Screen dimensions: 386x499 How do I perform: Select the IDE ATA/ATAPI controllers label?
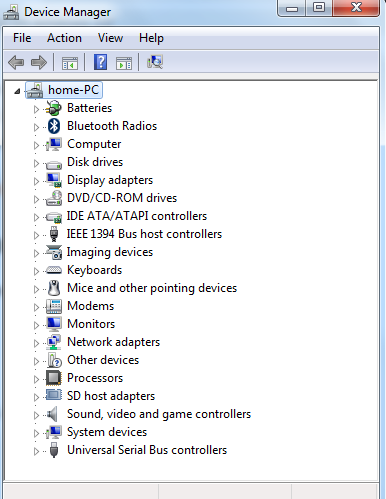[x=137, y=216]
